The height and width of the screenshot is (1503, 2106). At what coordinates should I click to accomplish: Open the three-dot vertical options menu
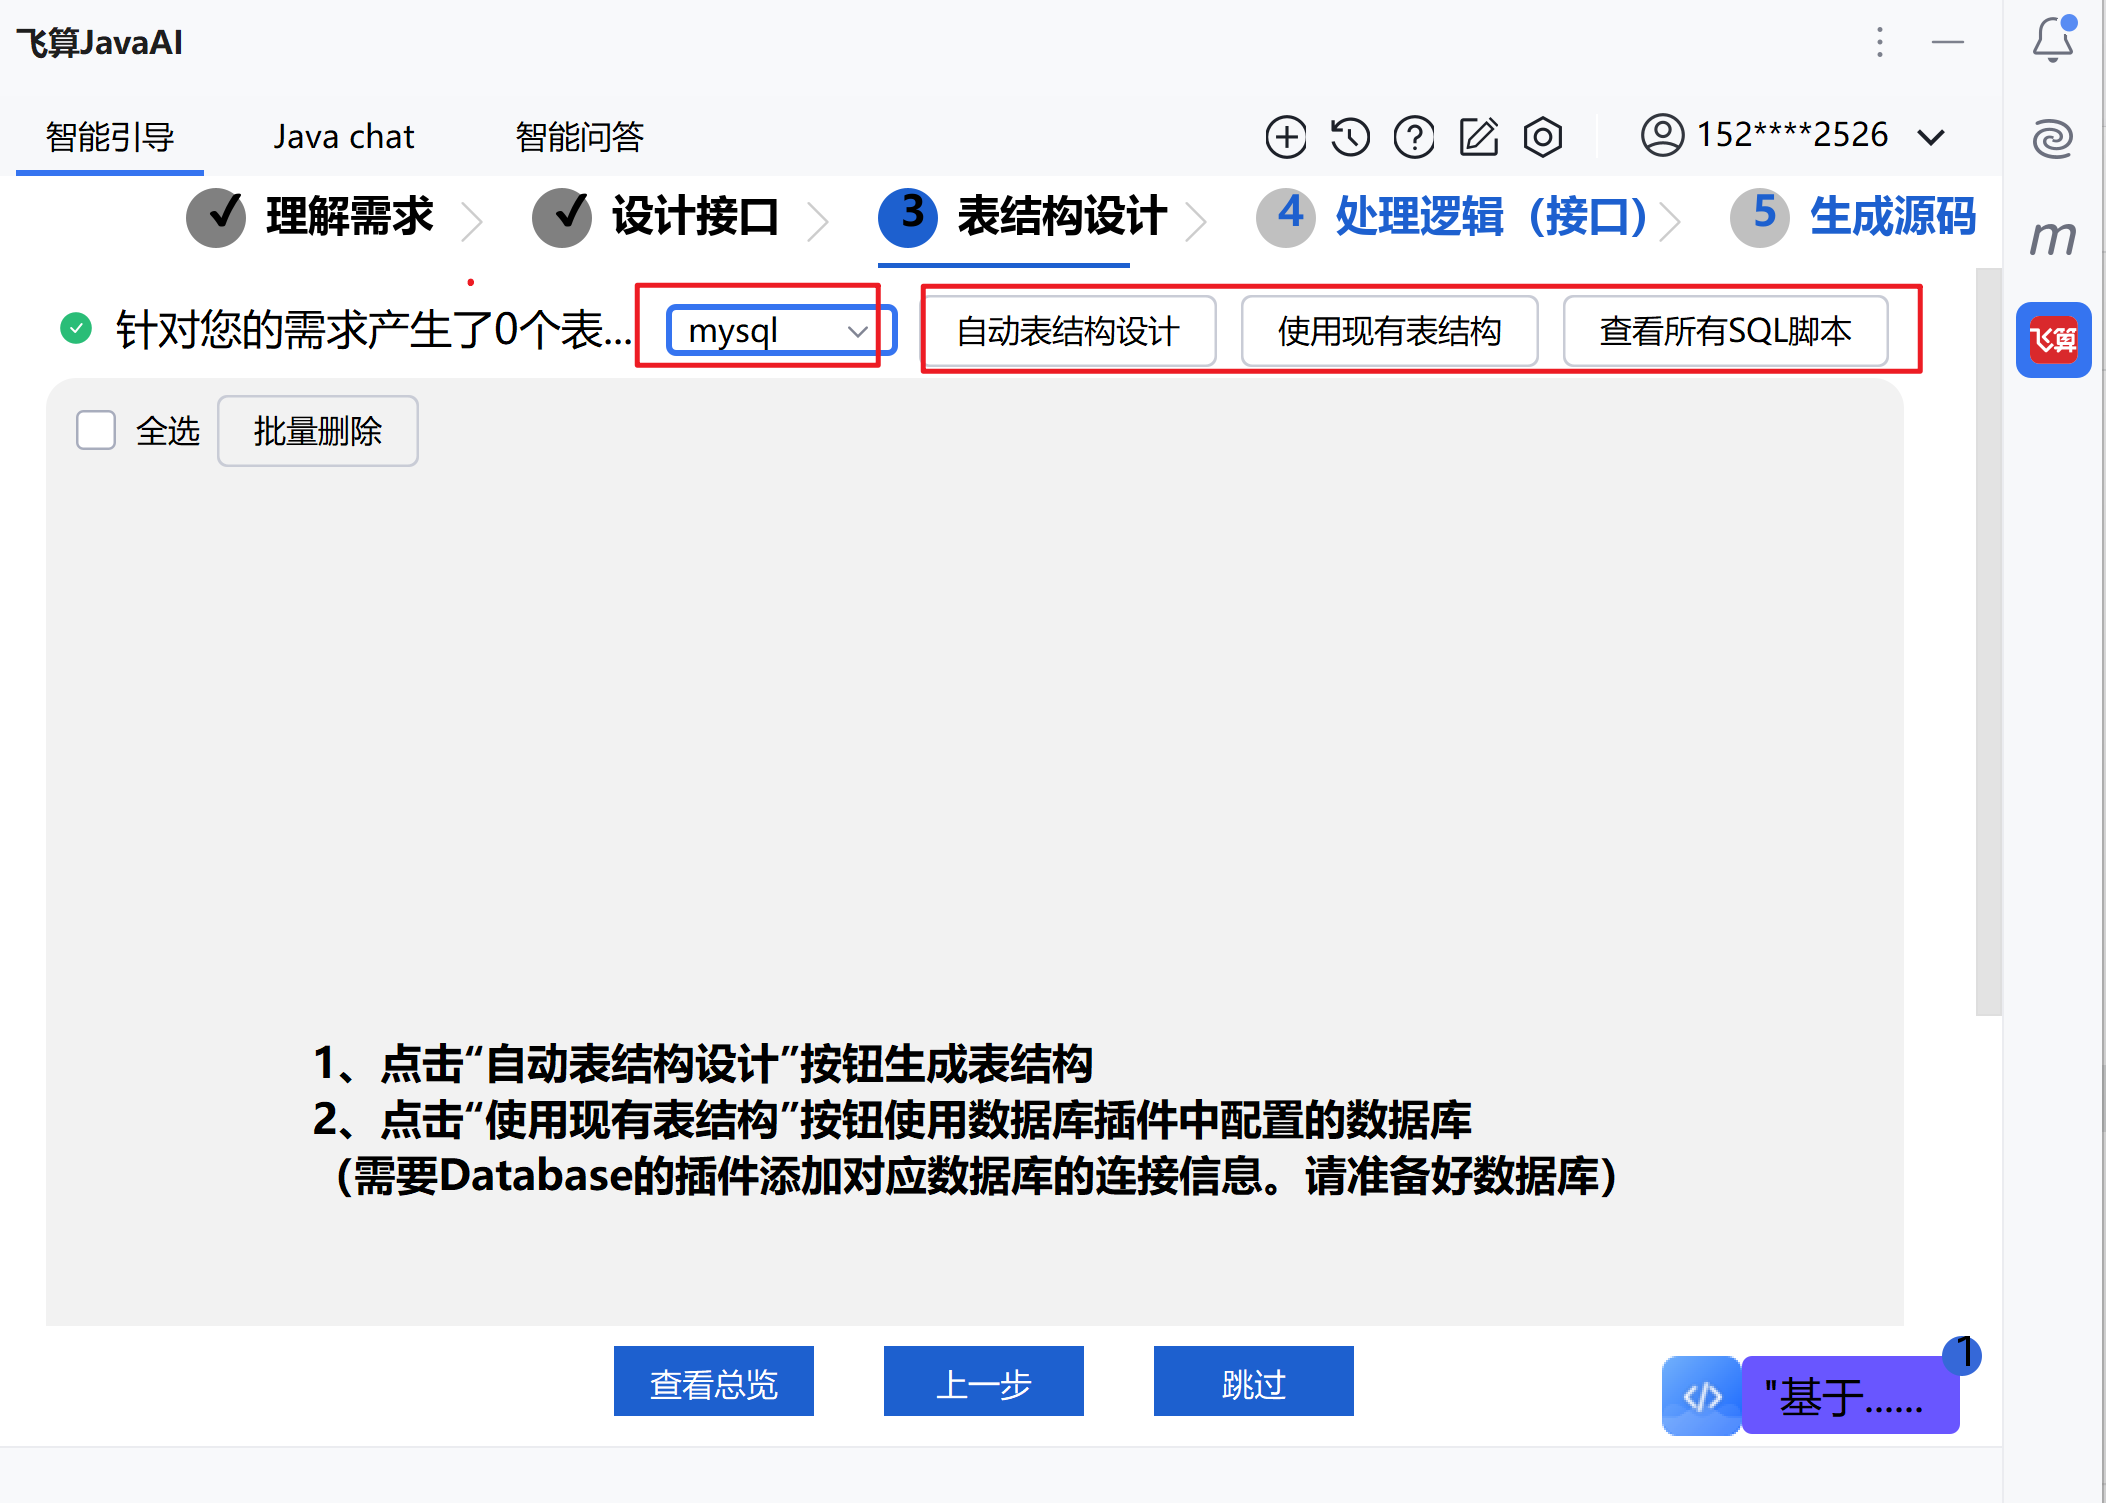(1880, 42)
